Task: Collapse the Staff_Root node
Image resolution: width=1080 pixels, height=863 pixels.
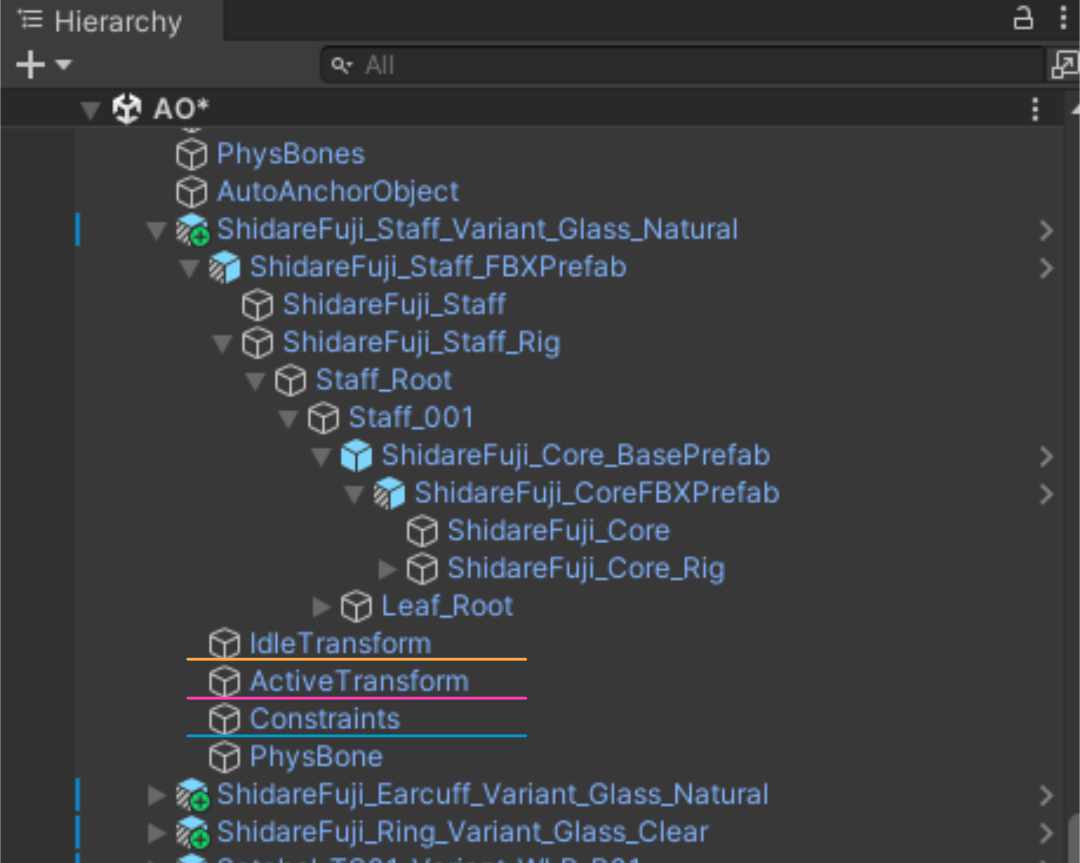Action: (256, 381)
